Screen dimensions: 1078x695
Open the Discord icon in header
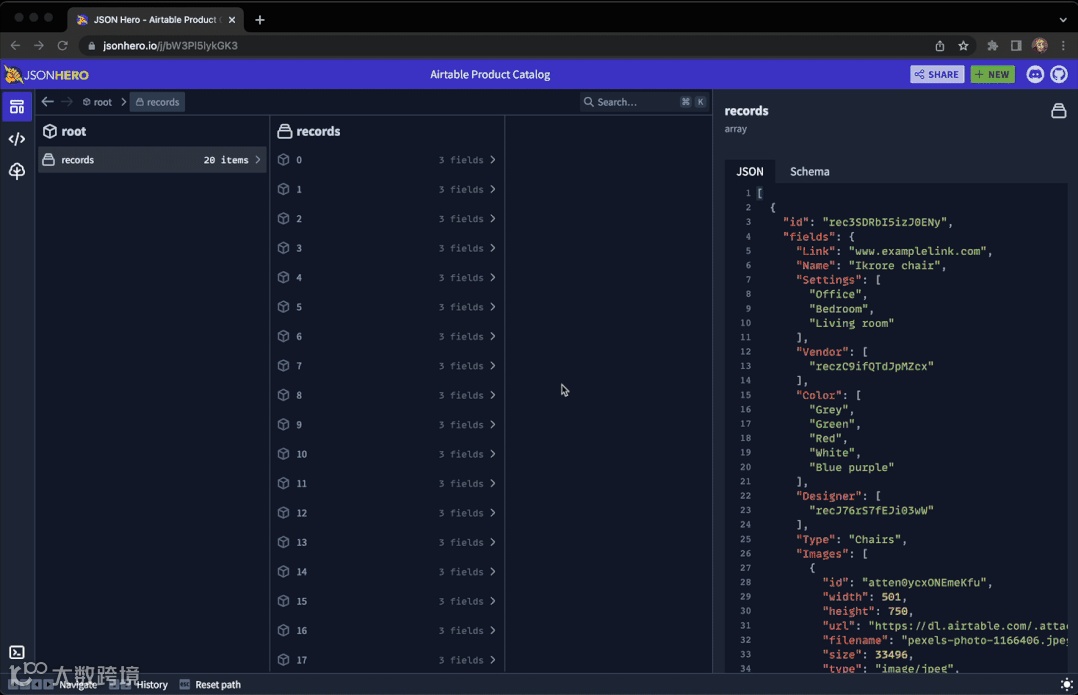coord(1035,74)
